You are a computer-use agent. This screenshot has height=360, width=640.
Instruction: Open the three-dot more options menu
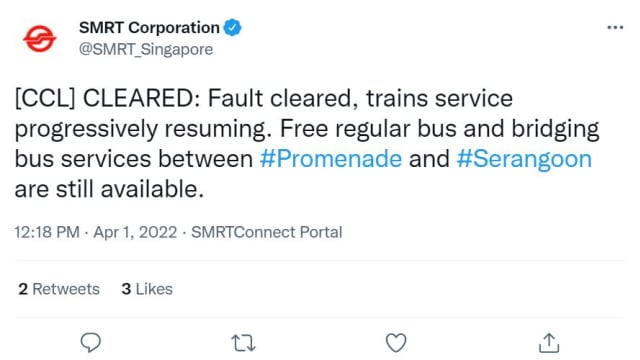tap(615, 27)
